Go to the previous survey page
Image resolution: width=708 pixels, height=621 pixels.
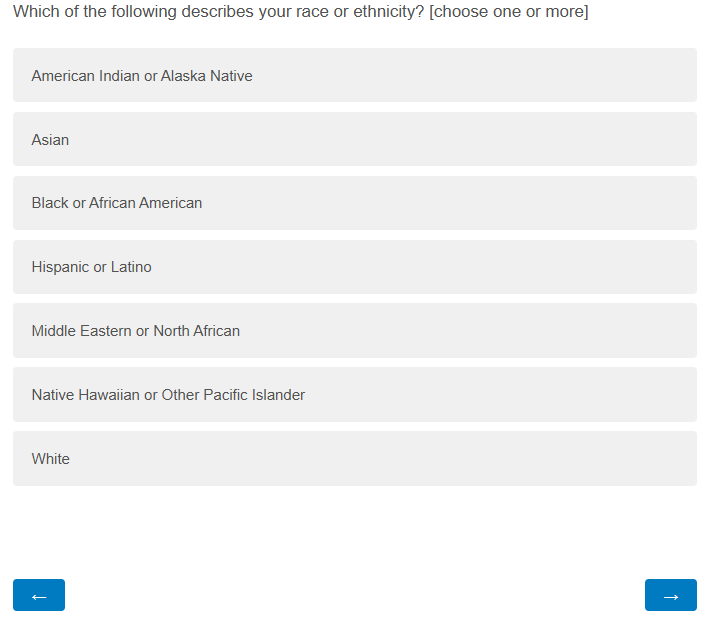[x=39, y=595]
